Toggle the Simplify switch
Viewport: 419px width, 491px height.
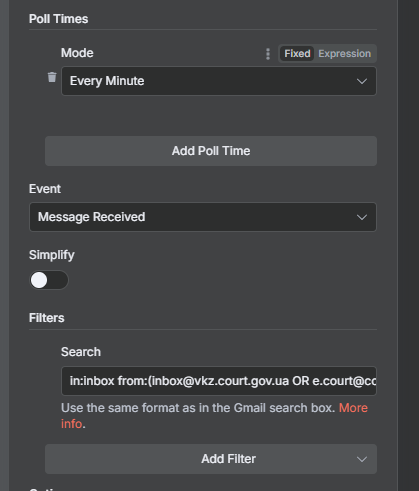pyautogui.click(x=49, y=280)
